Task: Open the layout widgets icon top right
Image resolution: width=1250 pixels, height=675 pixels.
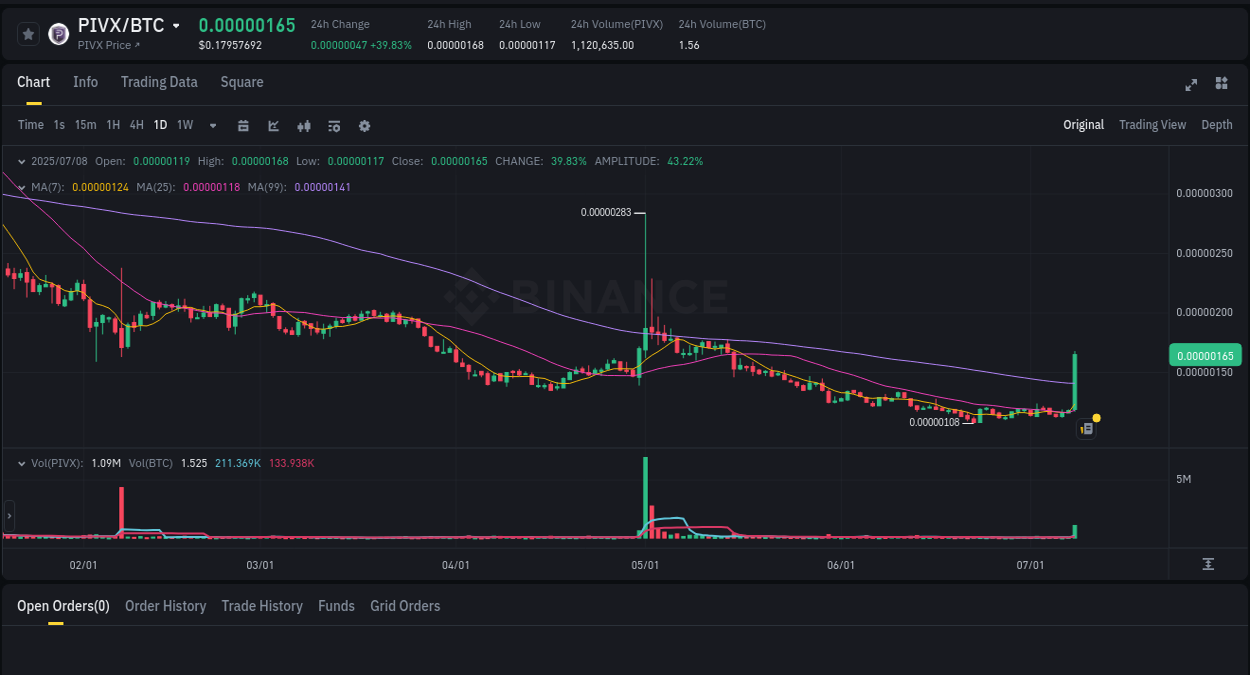Action: (x=1221, y=85)
